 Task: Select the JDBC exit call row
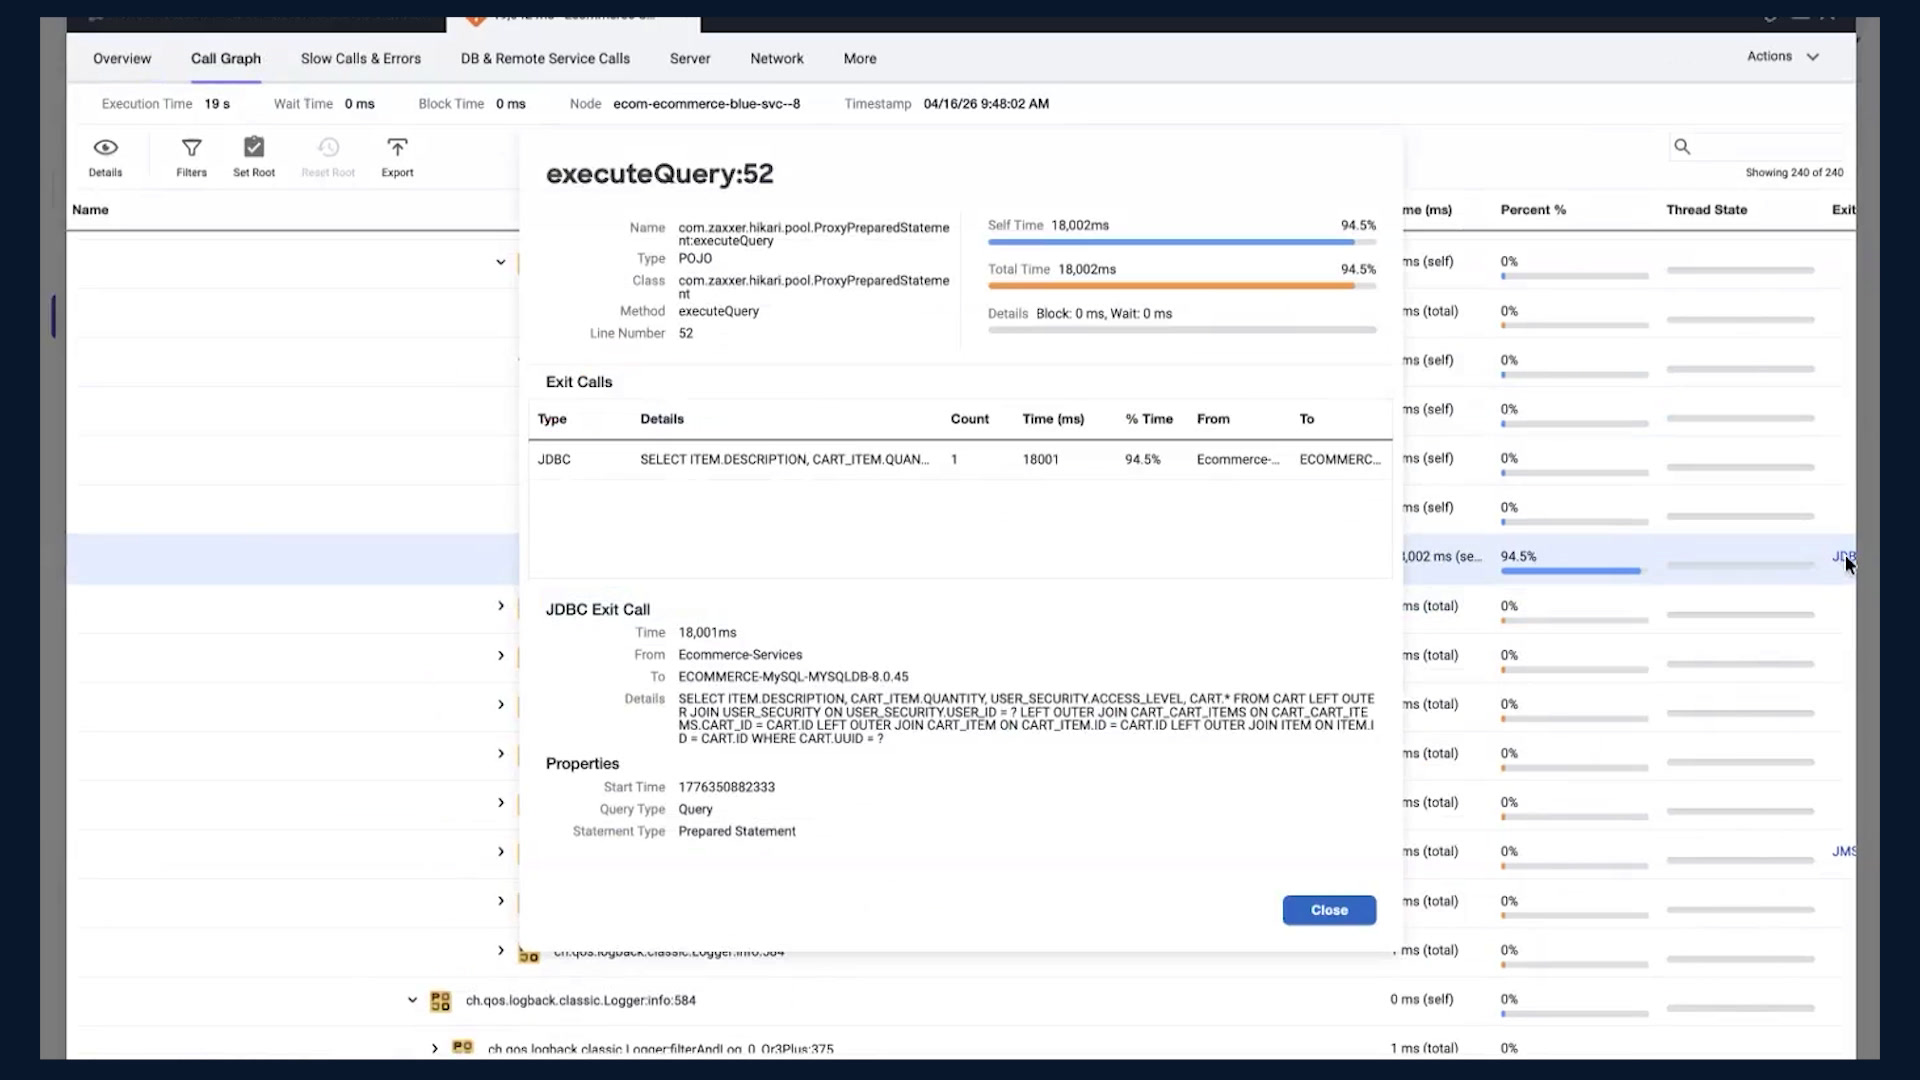(x=960, y=459)
